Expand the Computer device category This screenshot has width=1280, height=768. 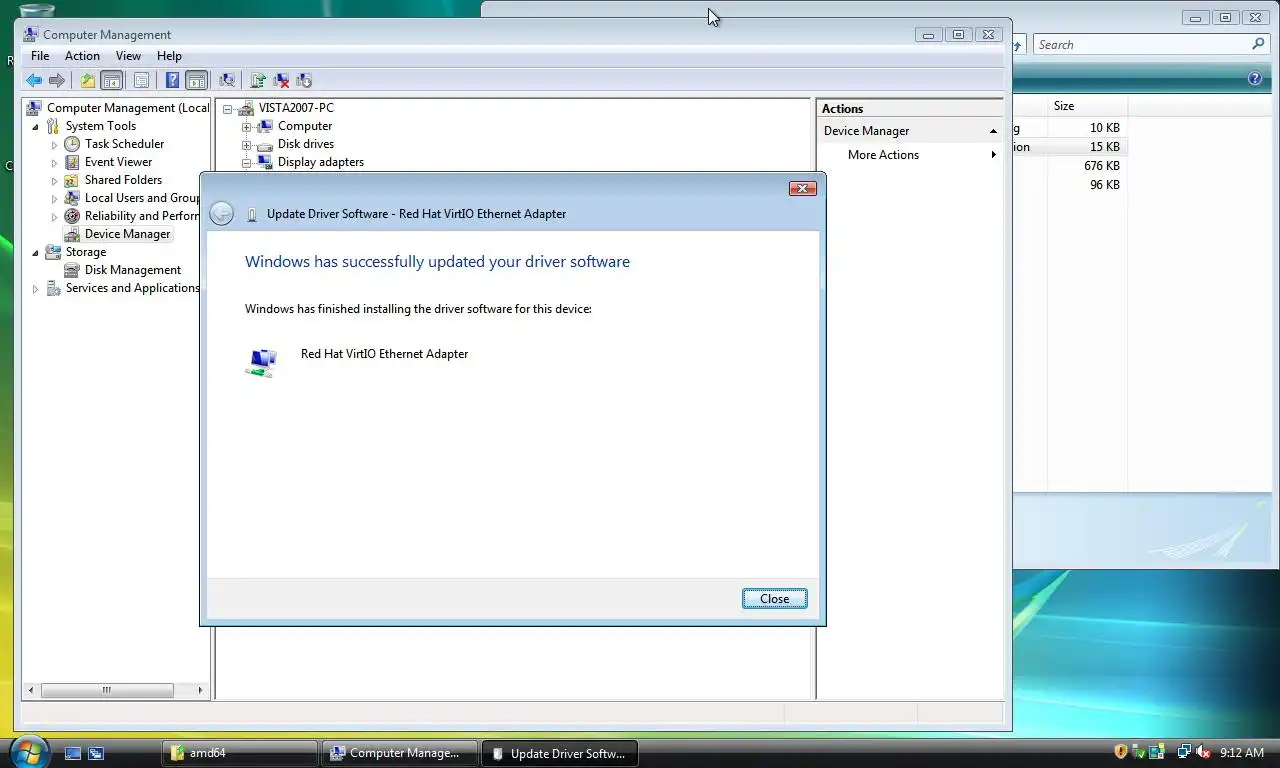246,127
